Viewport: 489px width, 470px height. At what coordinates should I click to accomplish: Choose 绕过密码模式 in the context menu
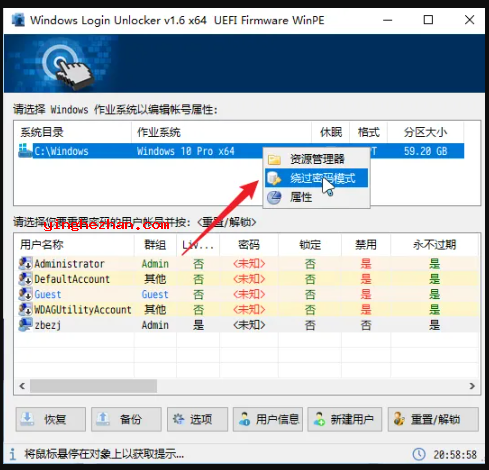(x=317, y=178)
